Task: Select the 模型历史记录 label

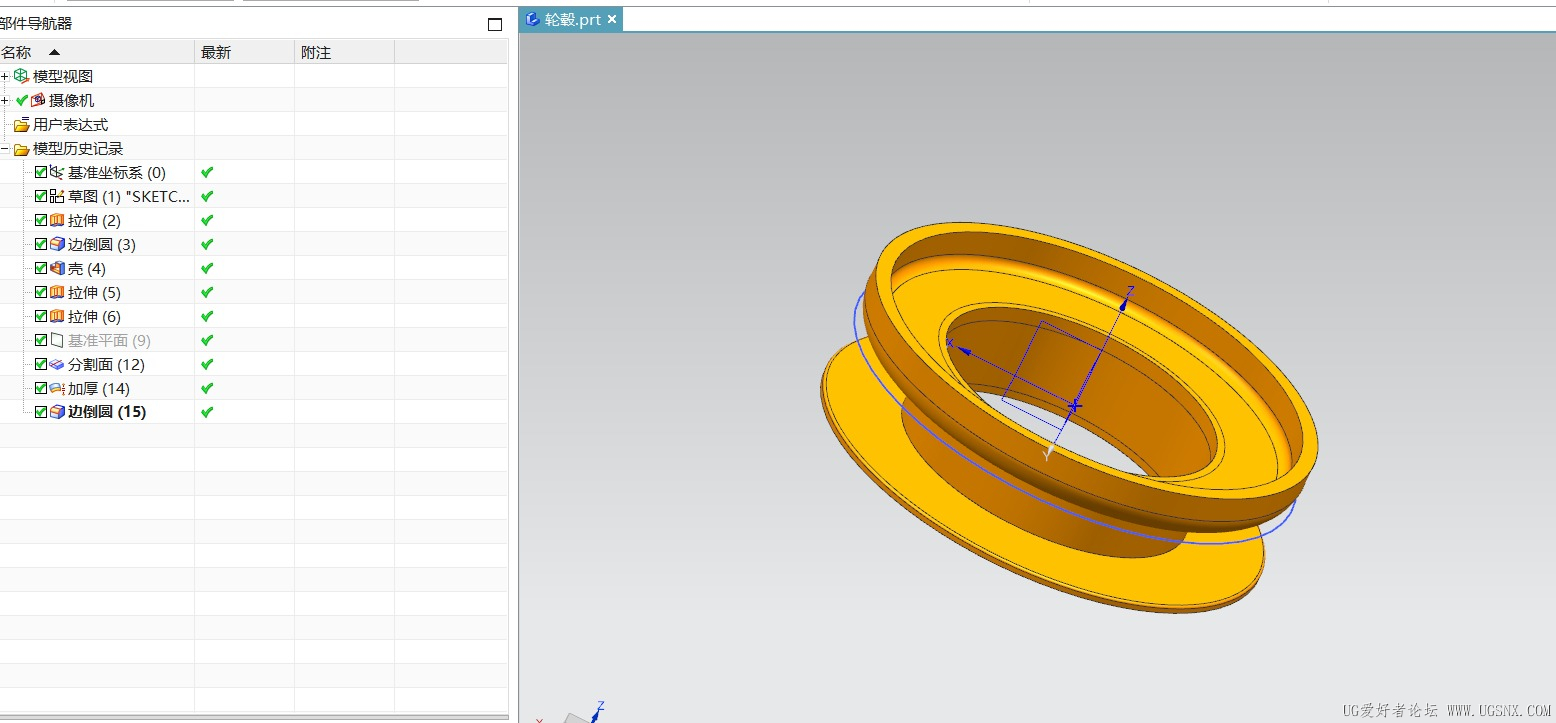Action: point(78,149)
